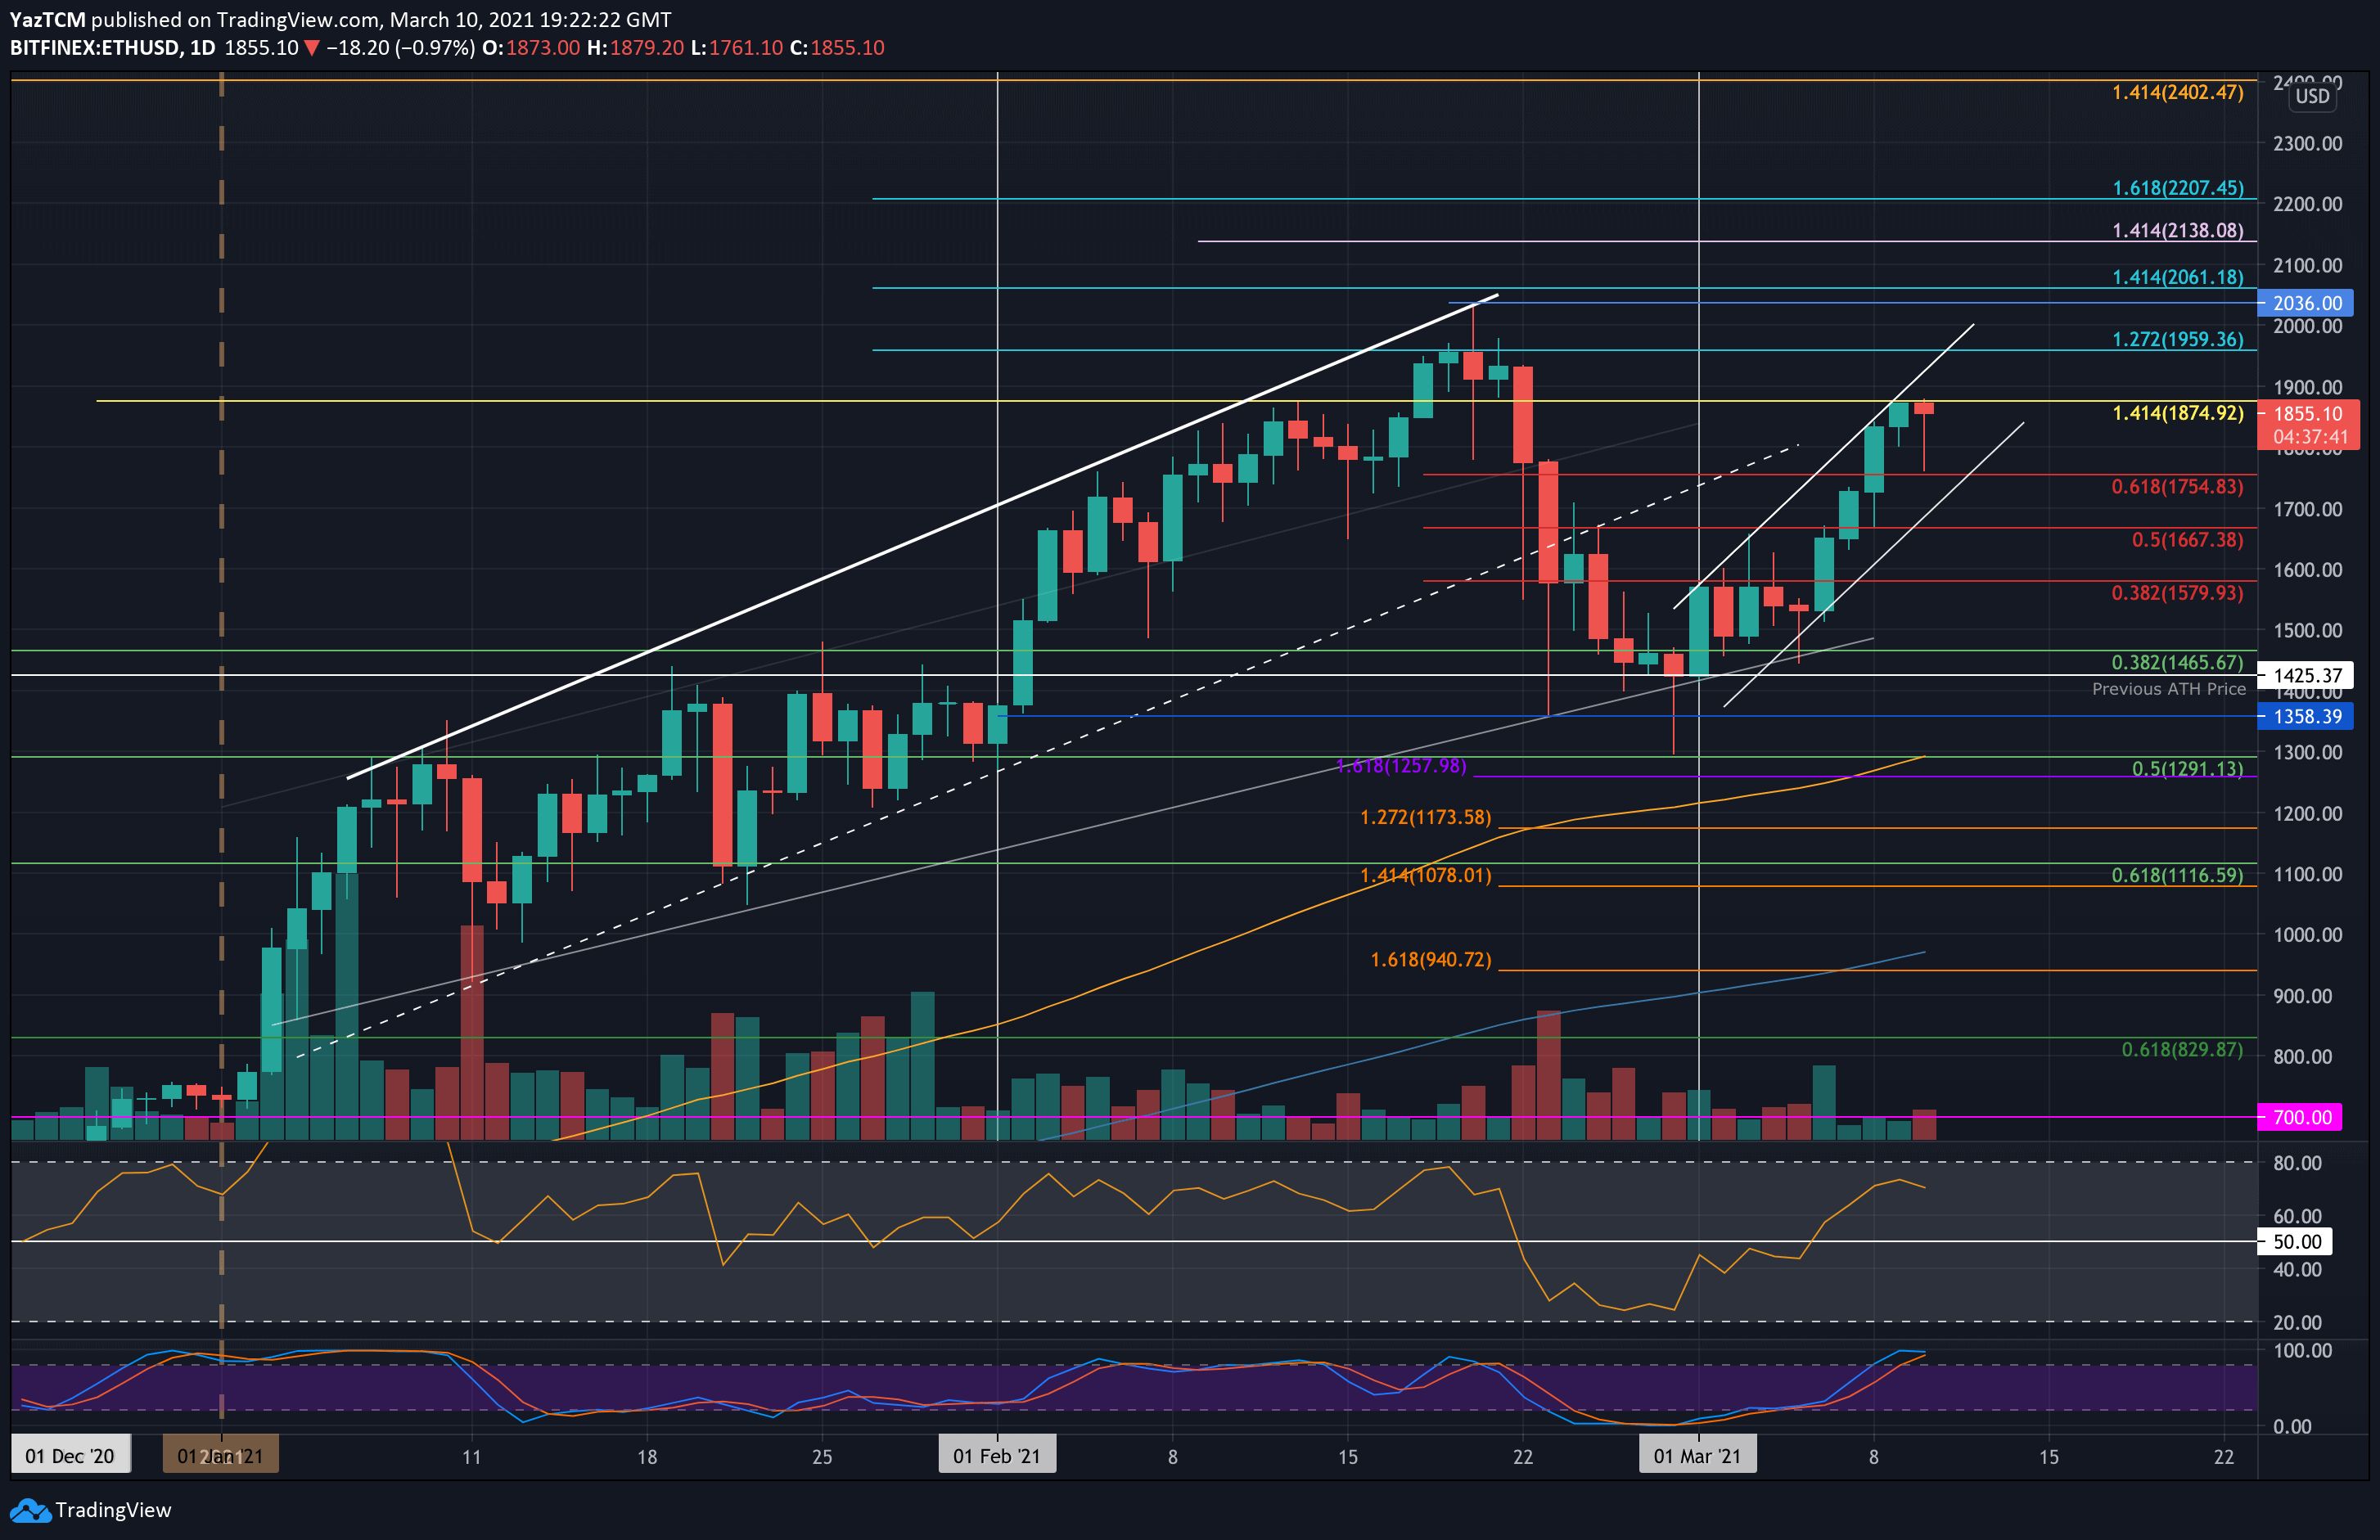This screenshot has height=1540, width=2380.
Task: Select the 01 Jan '21 date marker
Action: [x=220, y=1456]
